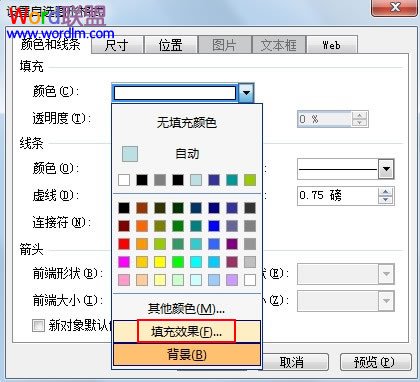Pick the bright yellow swatch
This screenshot has height=382, width=420.
click(160, 262)
